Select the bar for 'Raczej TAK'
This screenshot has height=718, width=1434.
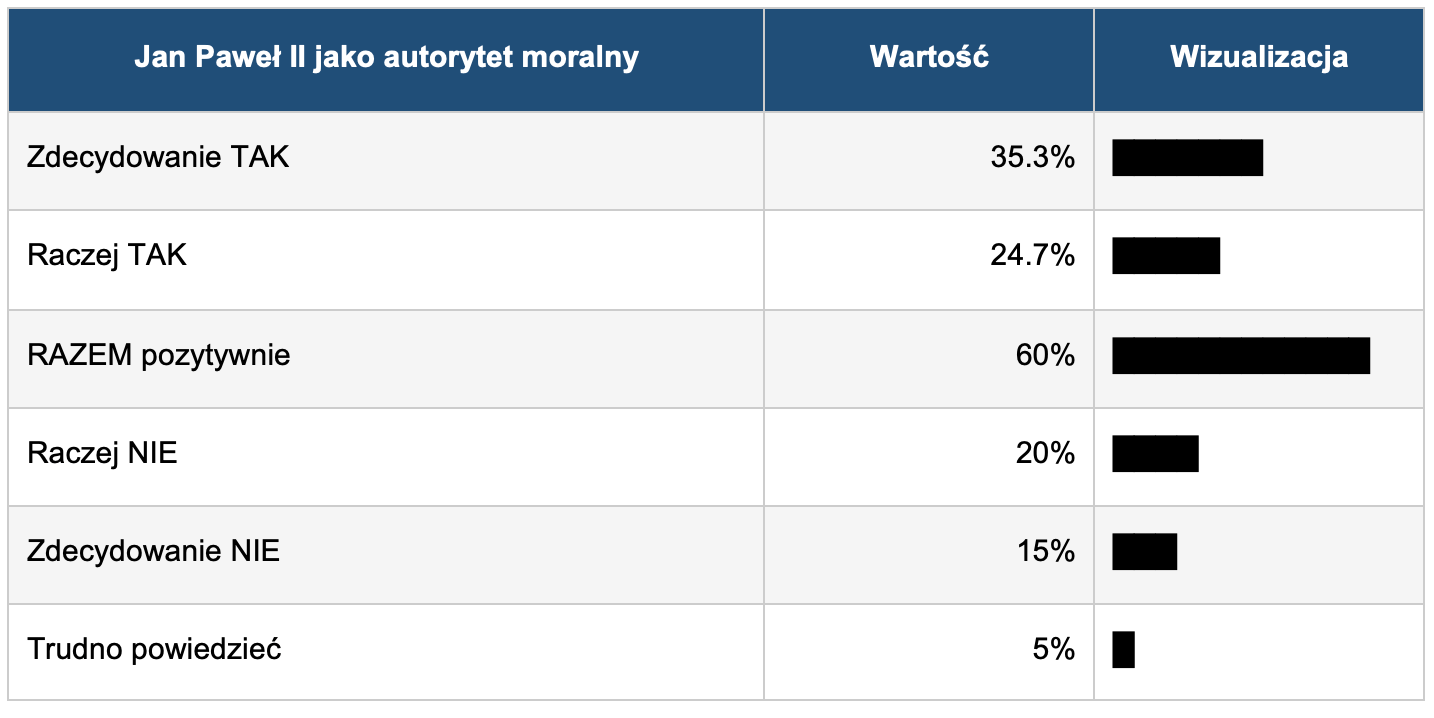[1166, 256]
